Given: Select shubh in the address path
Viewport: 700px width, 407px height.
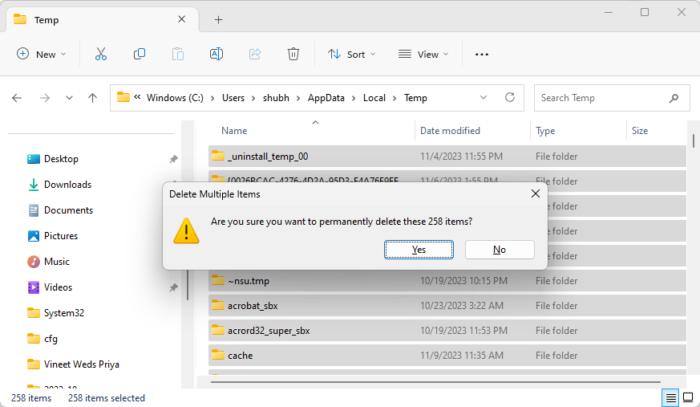Looking at the screenshot, I should tap(276, 98).
